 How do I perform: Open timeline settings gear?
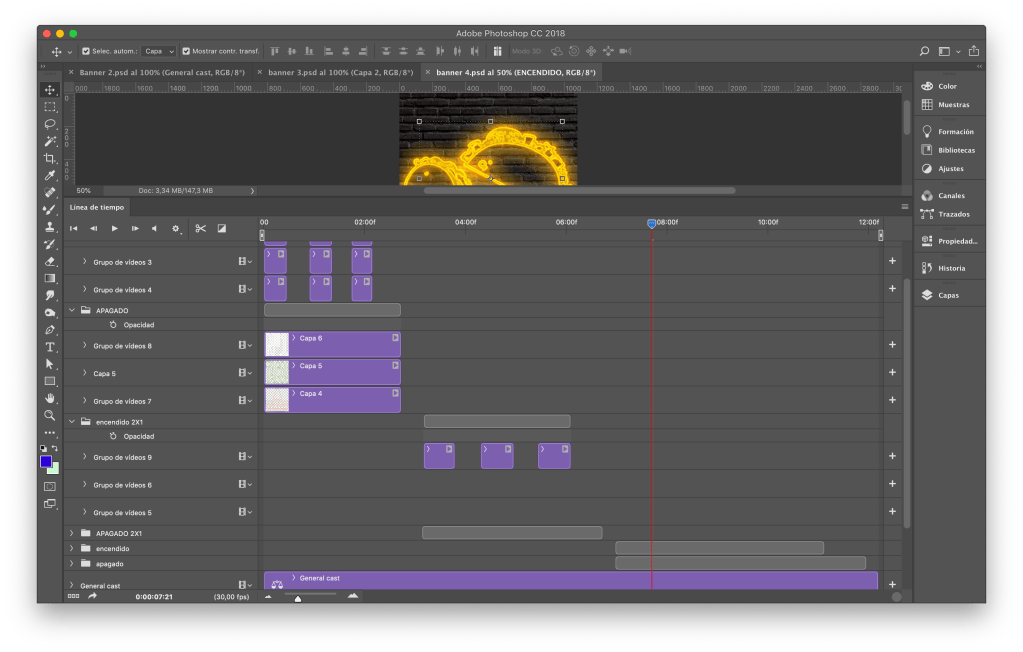click(176, 228)
